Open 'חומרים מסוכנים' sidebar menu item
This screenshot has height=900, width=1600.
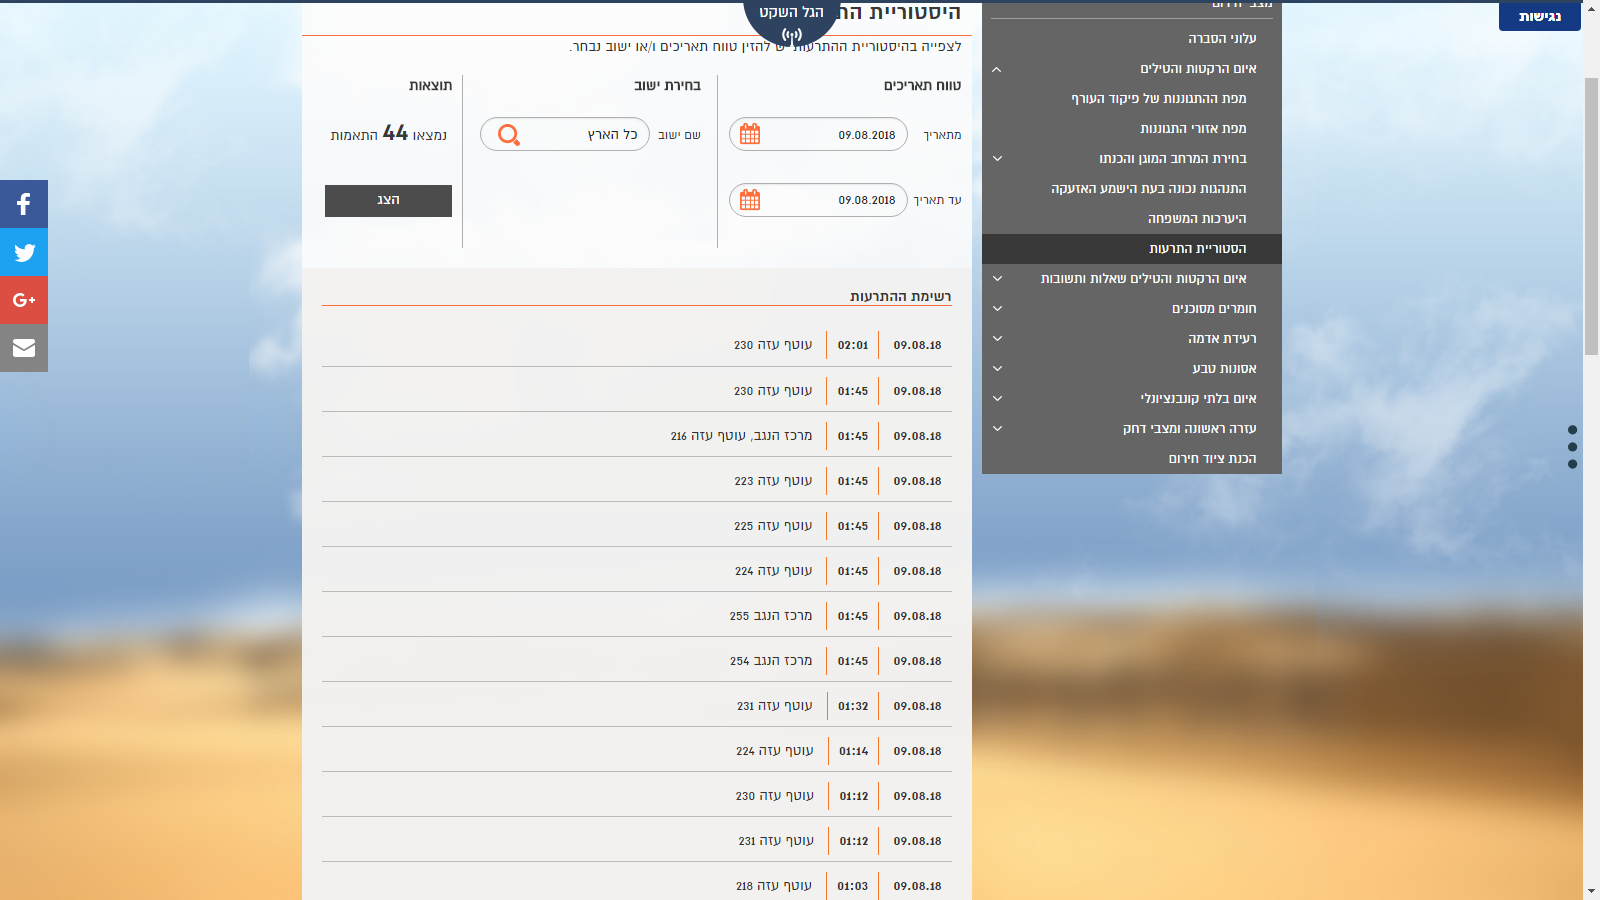[x=1214, y=309]
